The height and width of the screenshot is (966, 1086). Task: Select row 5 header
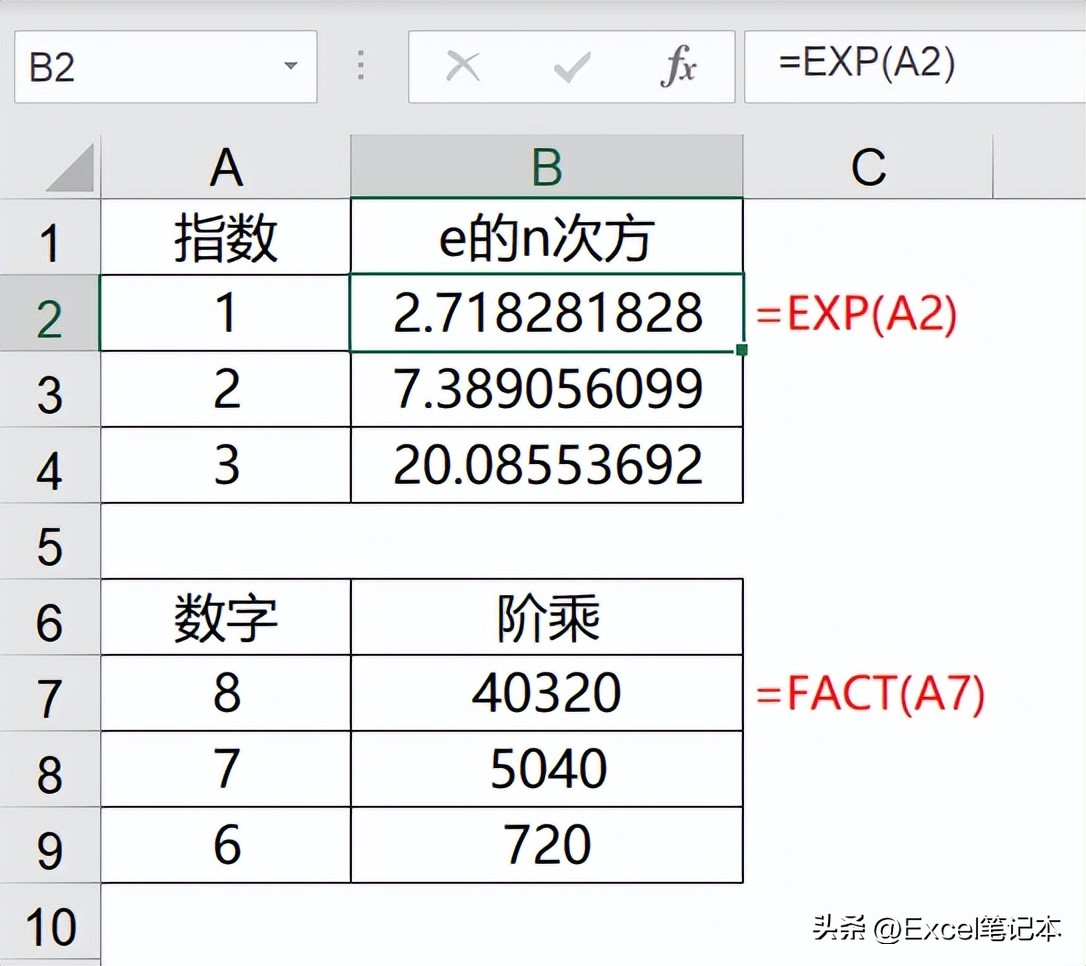pyautogui.click(x=50, y=542)
